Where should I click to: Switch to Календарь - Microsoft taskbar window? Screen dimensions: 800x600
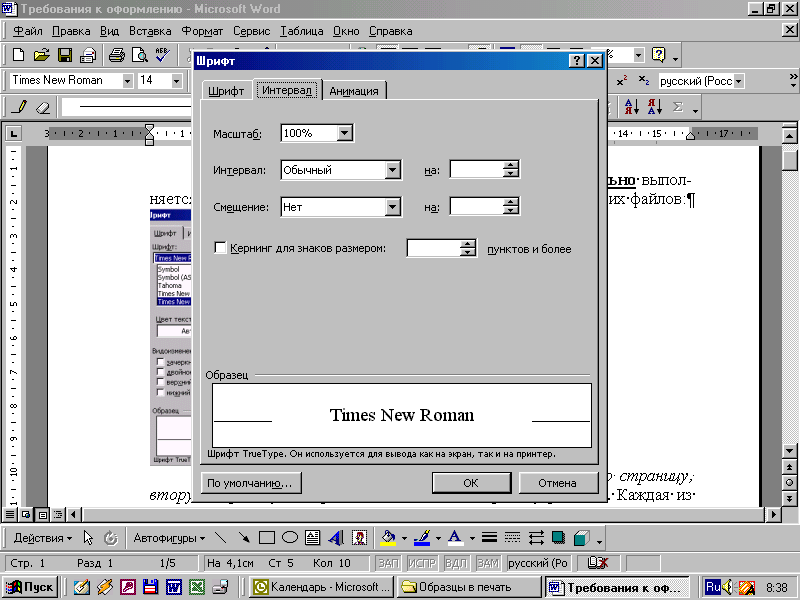click(x=323, y=587)
